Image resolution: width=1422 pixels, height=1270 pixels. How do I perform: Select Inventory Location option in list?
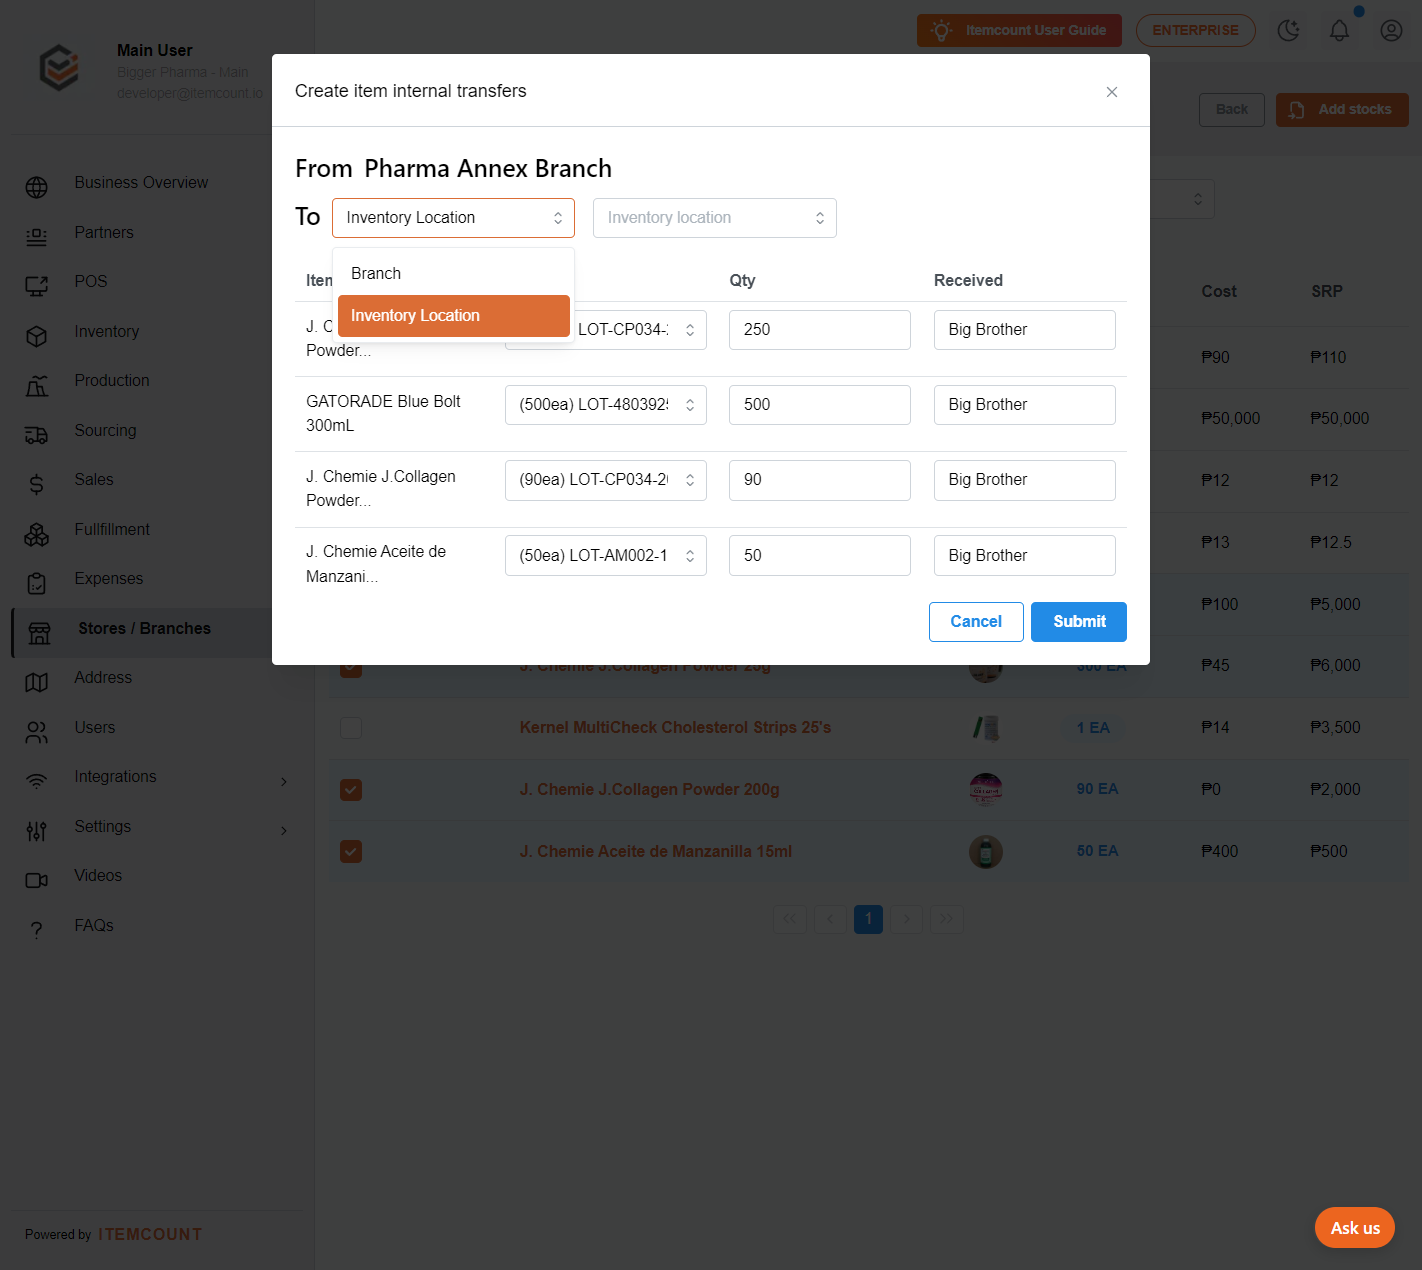pos(454,316)
